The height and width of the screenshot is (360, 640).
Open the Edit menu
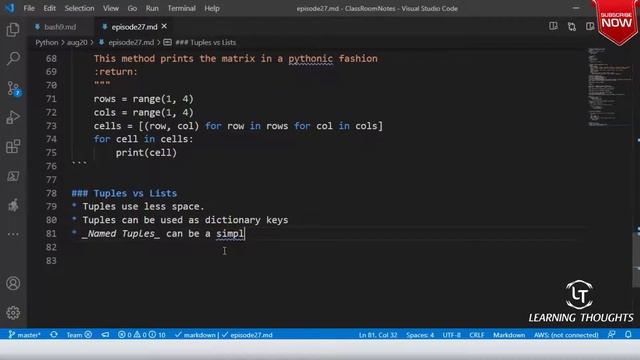coord(49,8)
